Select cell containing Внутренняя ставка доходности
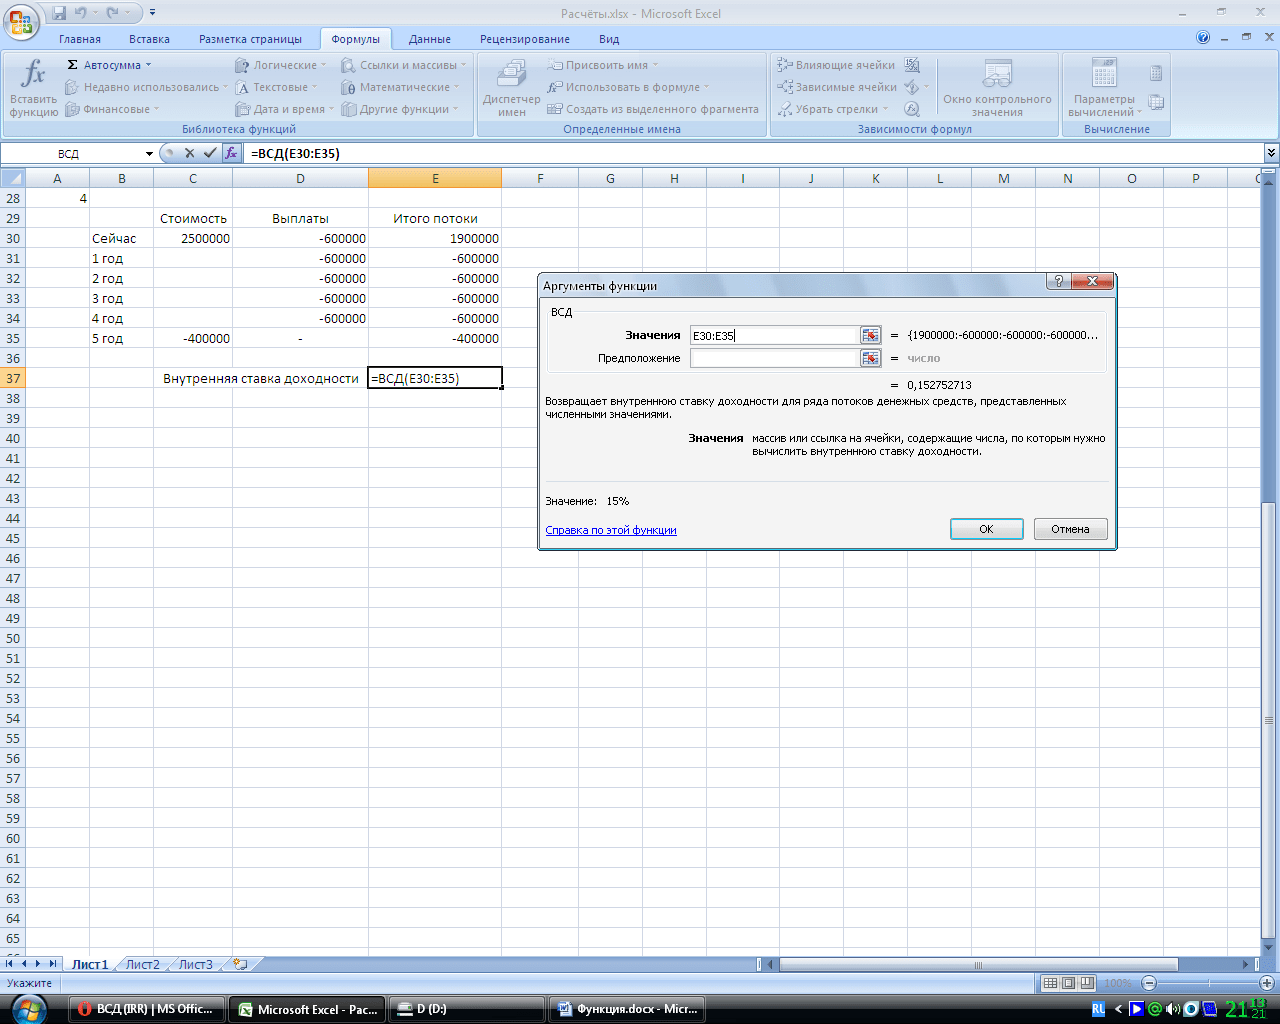 point(261,378)
